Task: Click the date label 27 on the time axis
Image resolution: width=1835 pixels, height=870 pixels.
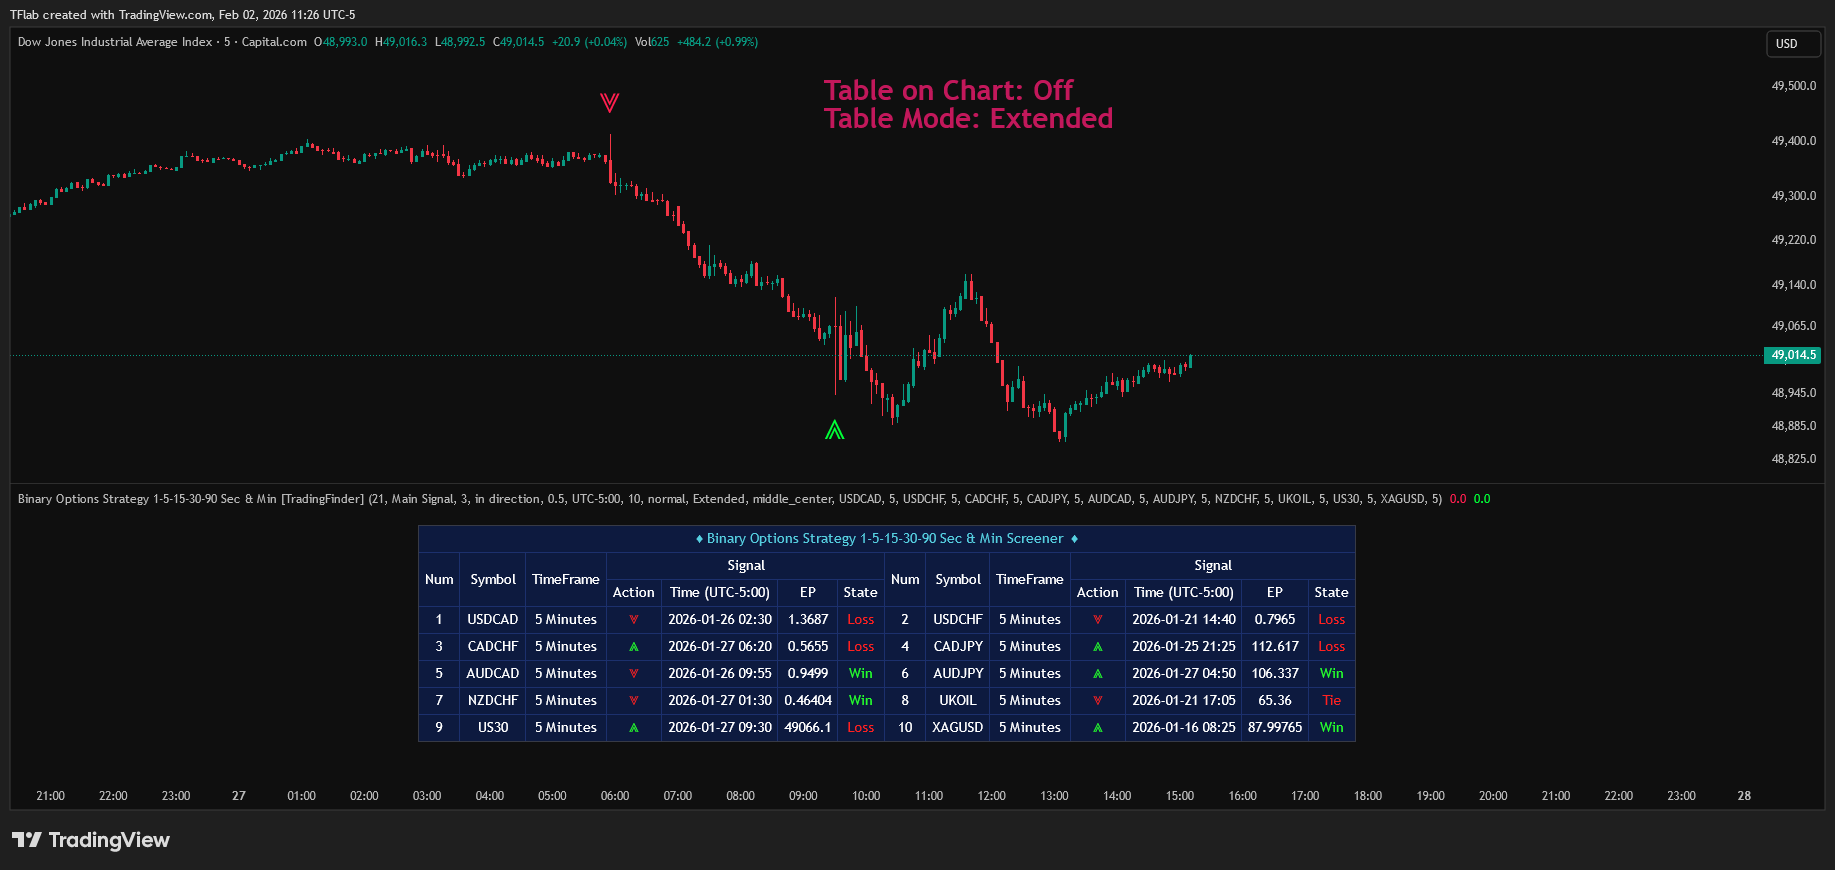Action: coord(239,796)
